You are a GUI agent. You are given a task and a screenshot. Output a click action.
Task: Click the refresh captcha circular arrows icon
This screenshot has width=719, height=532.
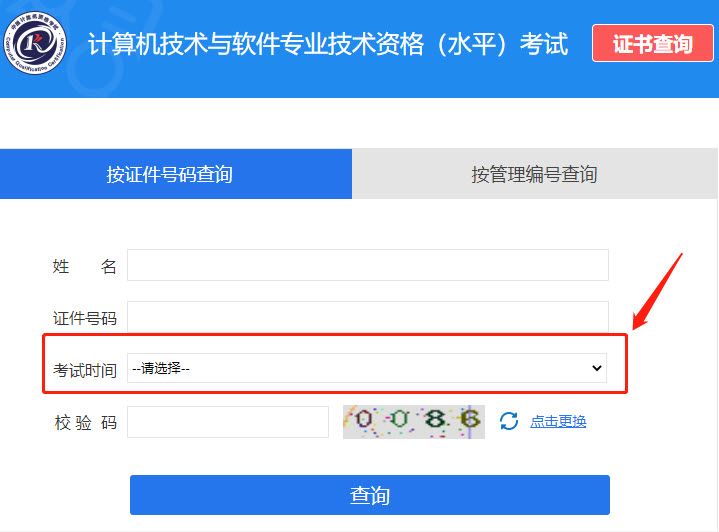click(509, 421)
